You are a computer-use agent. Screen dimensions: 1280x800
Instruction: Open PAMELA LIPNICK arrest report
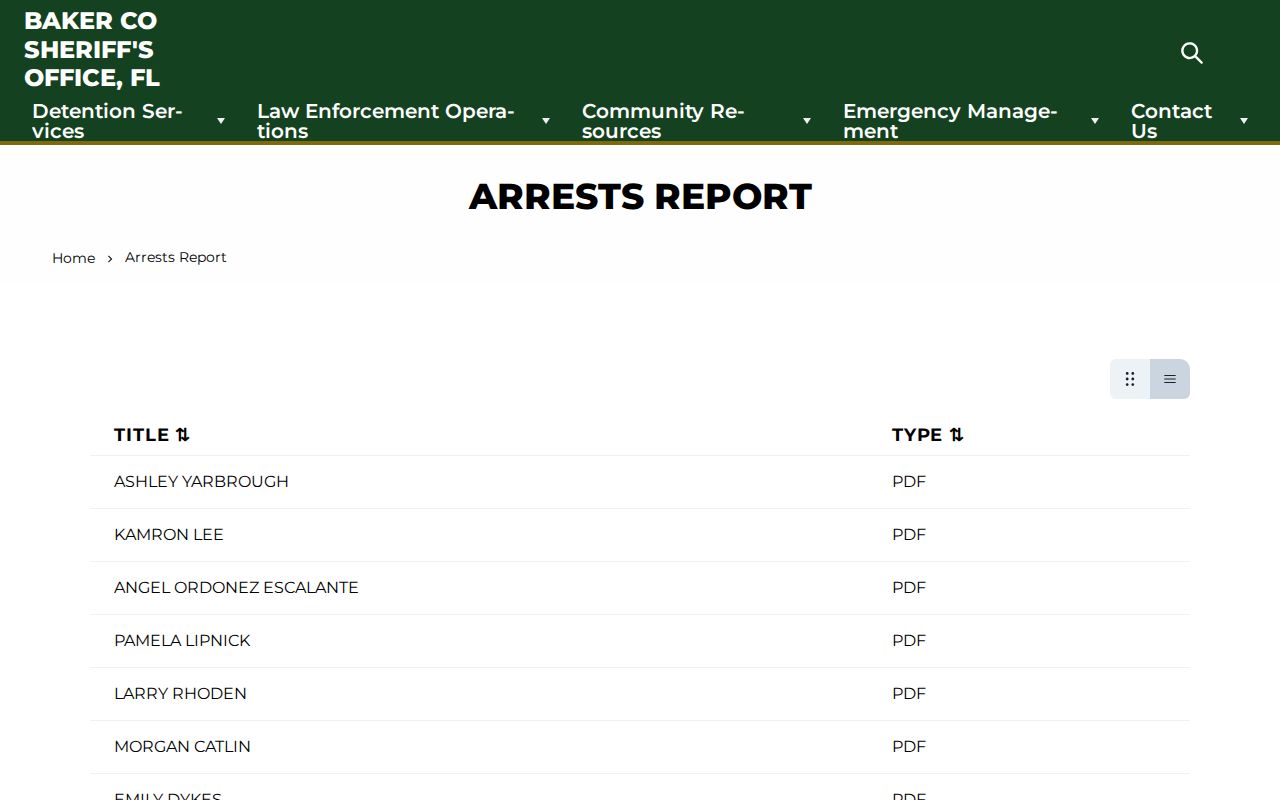(x=182, y=640)
